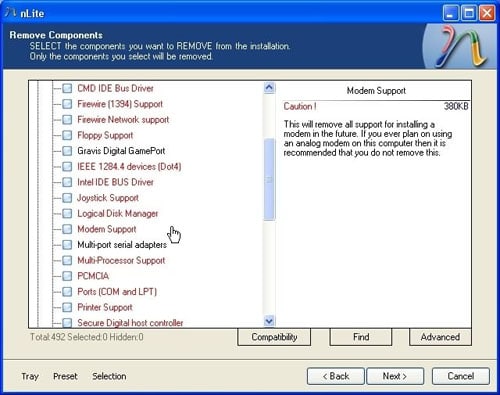The image size is (500, 395).
Task: Tick the Firewire (1394) Support checkbox
Action: click(67, 104)
